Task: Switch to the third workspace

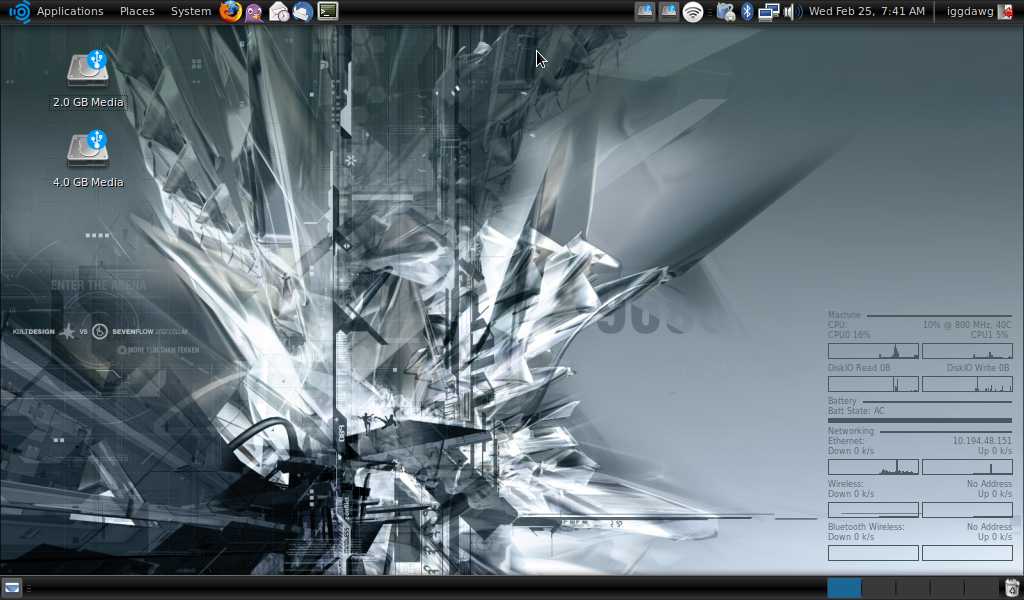Action: tap(913, 588)
